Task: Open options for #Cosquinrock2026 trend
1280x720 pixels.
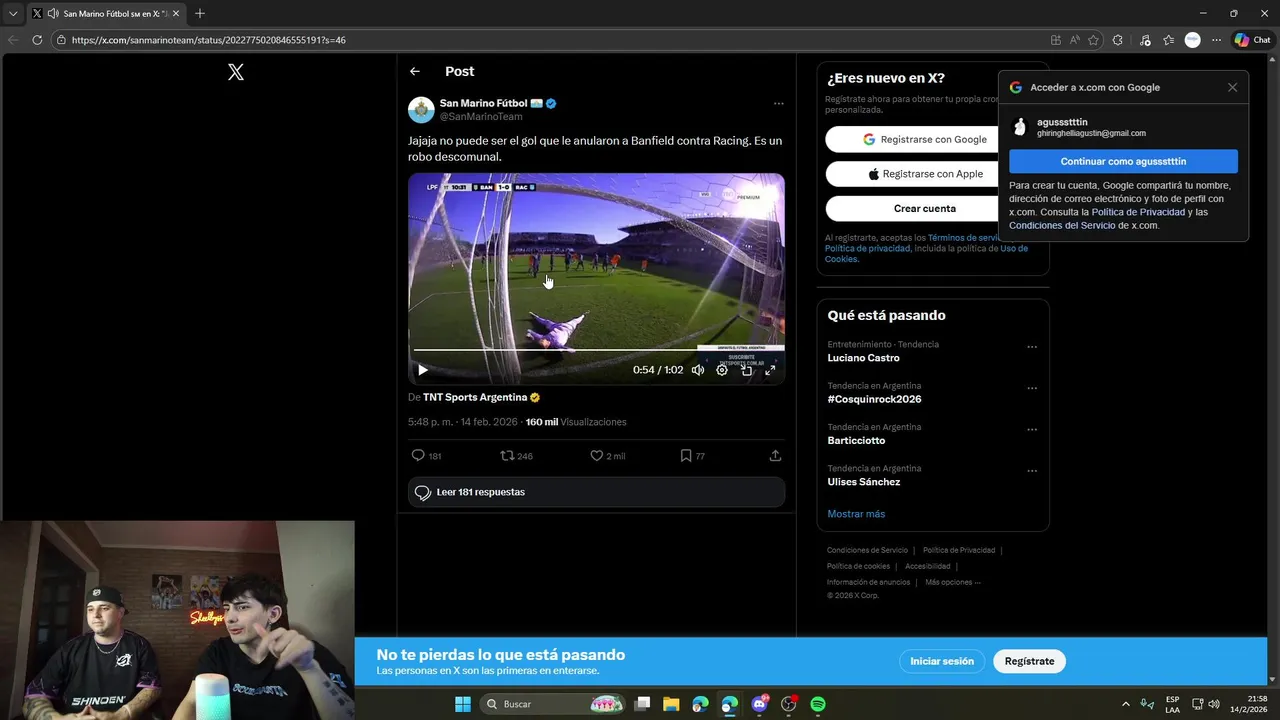Action: 1032,388
